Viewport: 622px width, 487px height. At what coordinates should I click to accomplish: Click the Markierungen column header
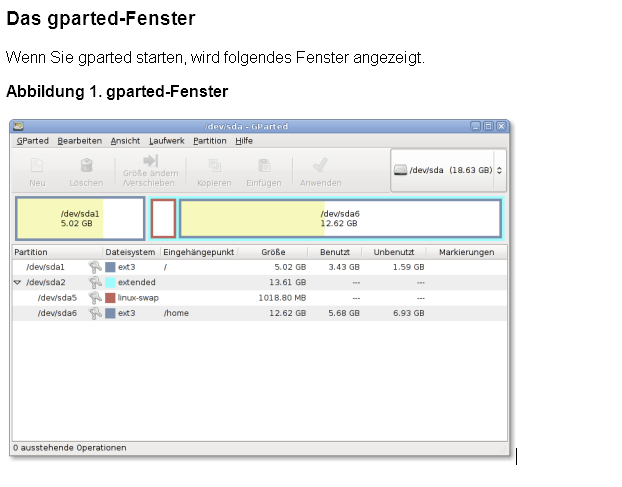(x=466, y=252)
